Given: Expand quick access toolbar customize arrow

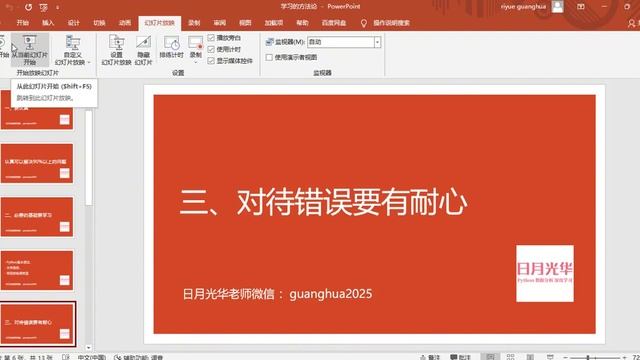Looking at the screenshot, I should coord(58,7).
